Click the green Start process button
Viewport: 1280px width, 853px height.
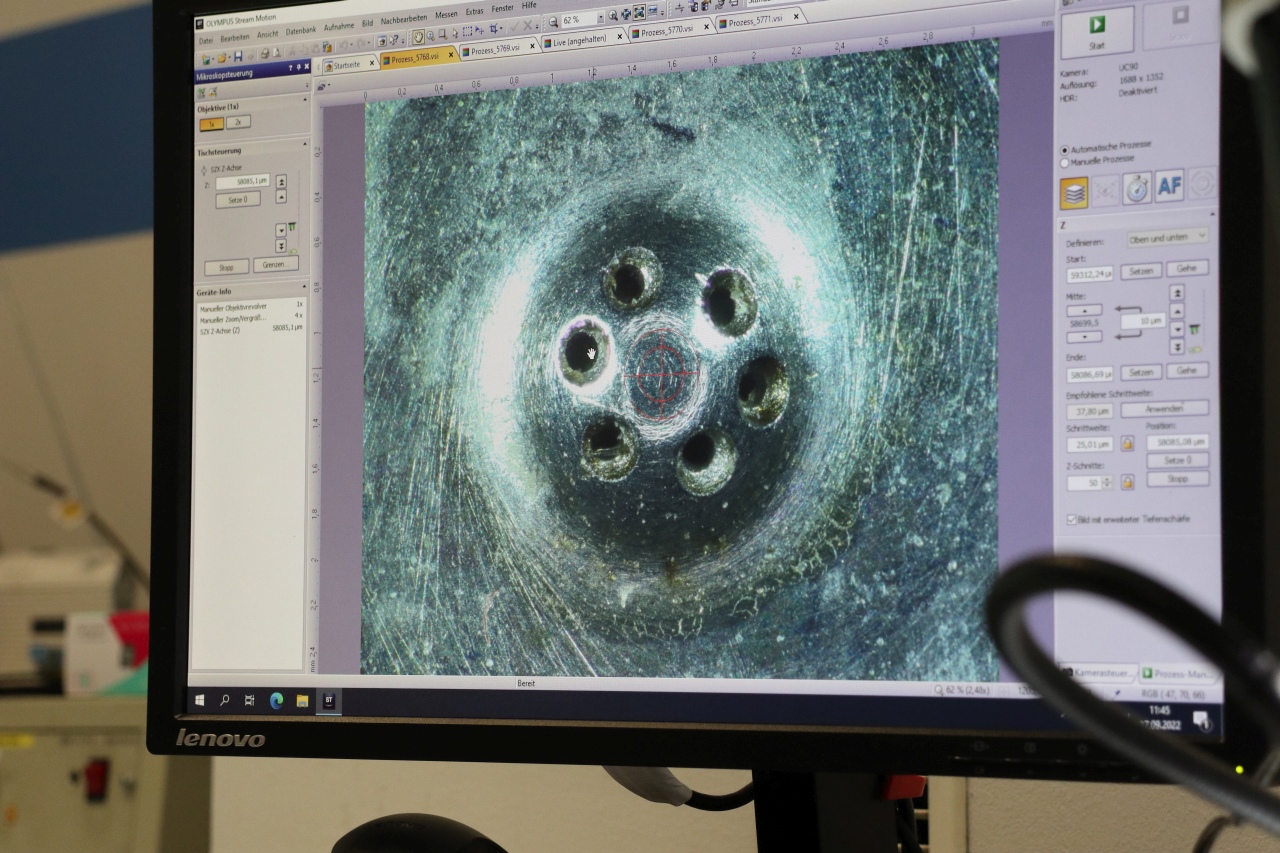(x=1097, y=33)
